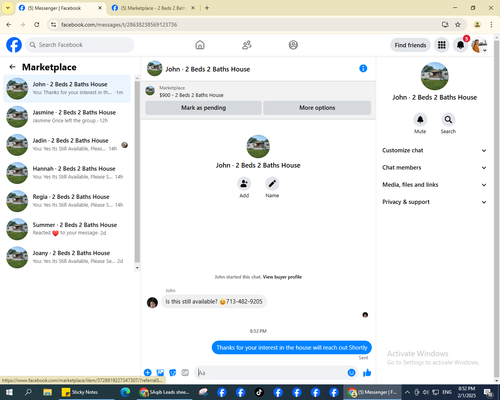This screenshot has height=400, width=500.
Task: Switch to the Marketplace browser tab
Action: [153, 8]
